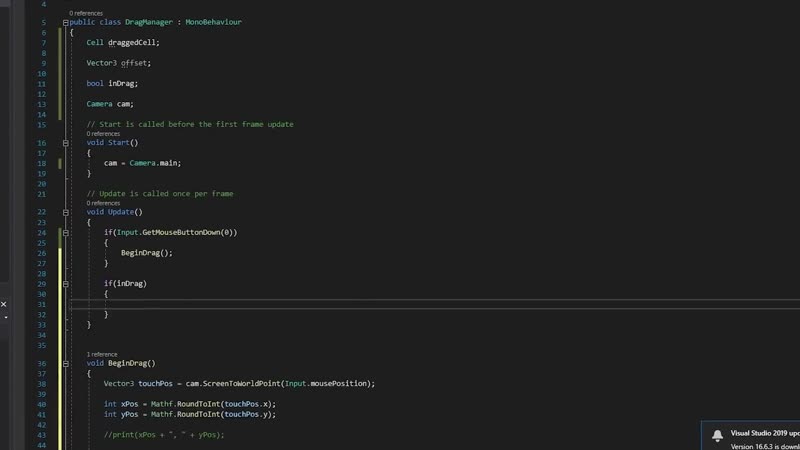Click the BeginDrag() call inside Update
This screenshot has width=800, height=450.
tap(146, 253)
